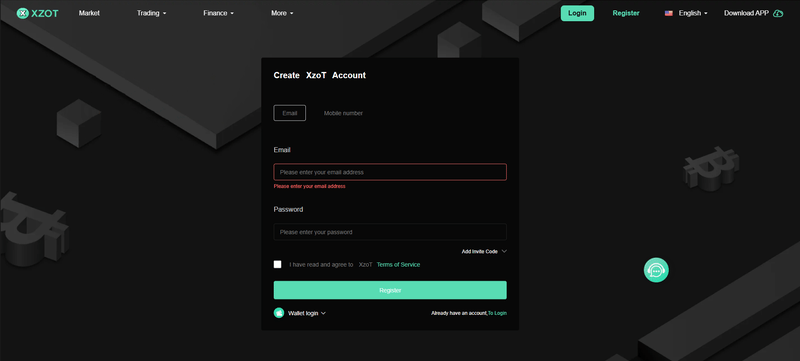This screenshot has height=361, width=800.
Task: Click the 'Create XzoT Account' heading
Action: 319,75
